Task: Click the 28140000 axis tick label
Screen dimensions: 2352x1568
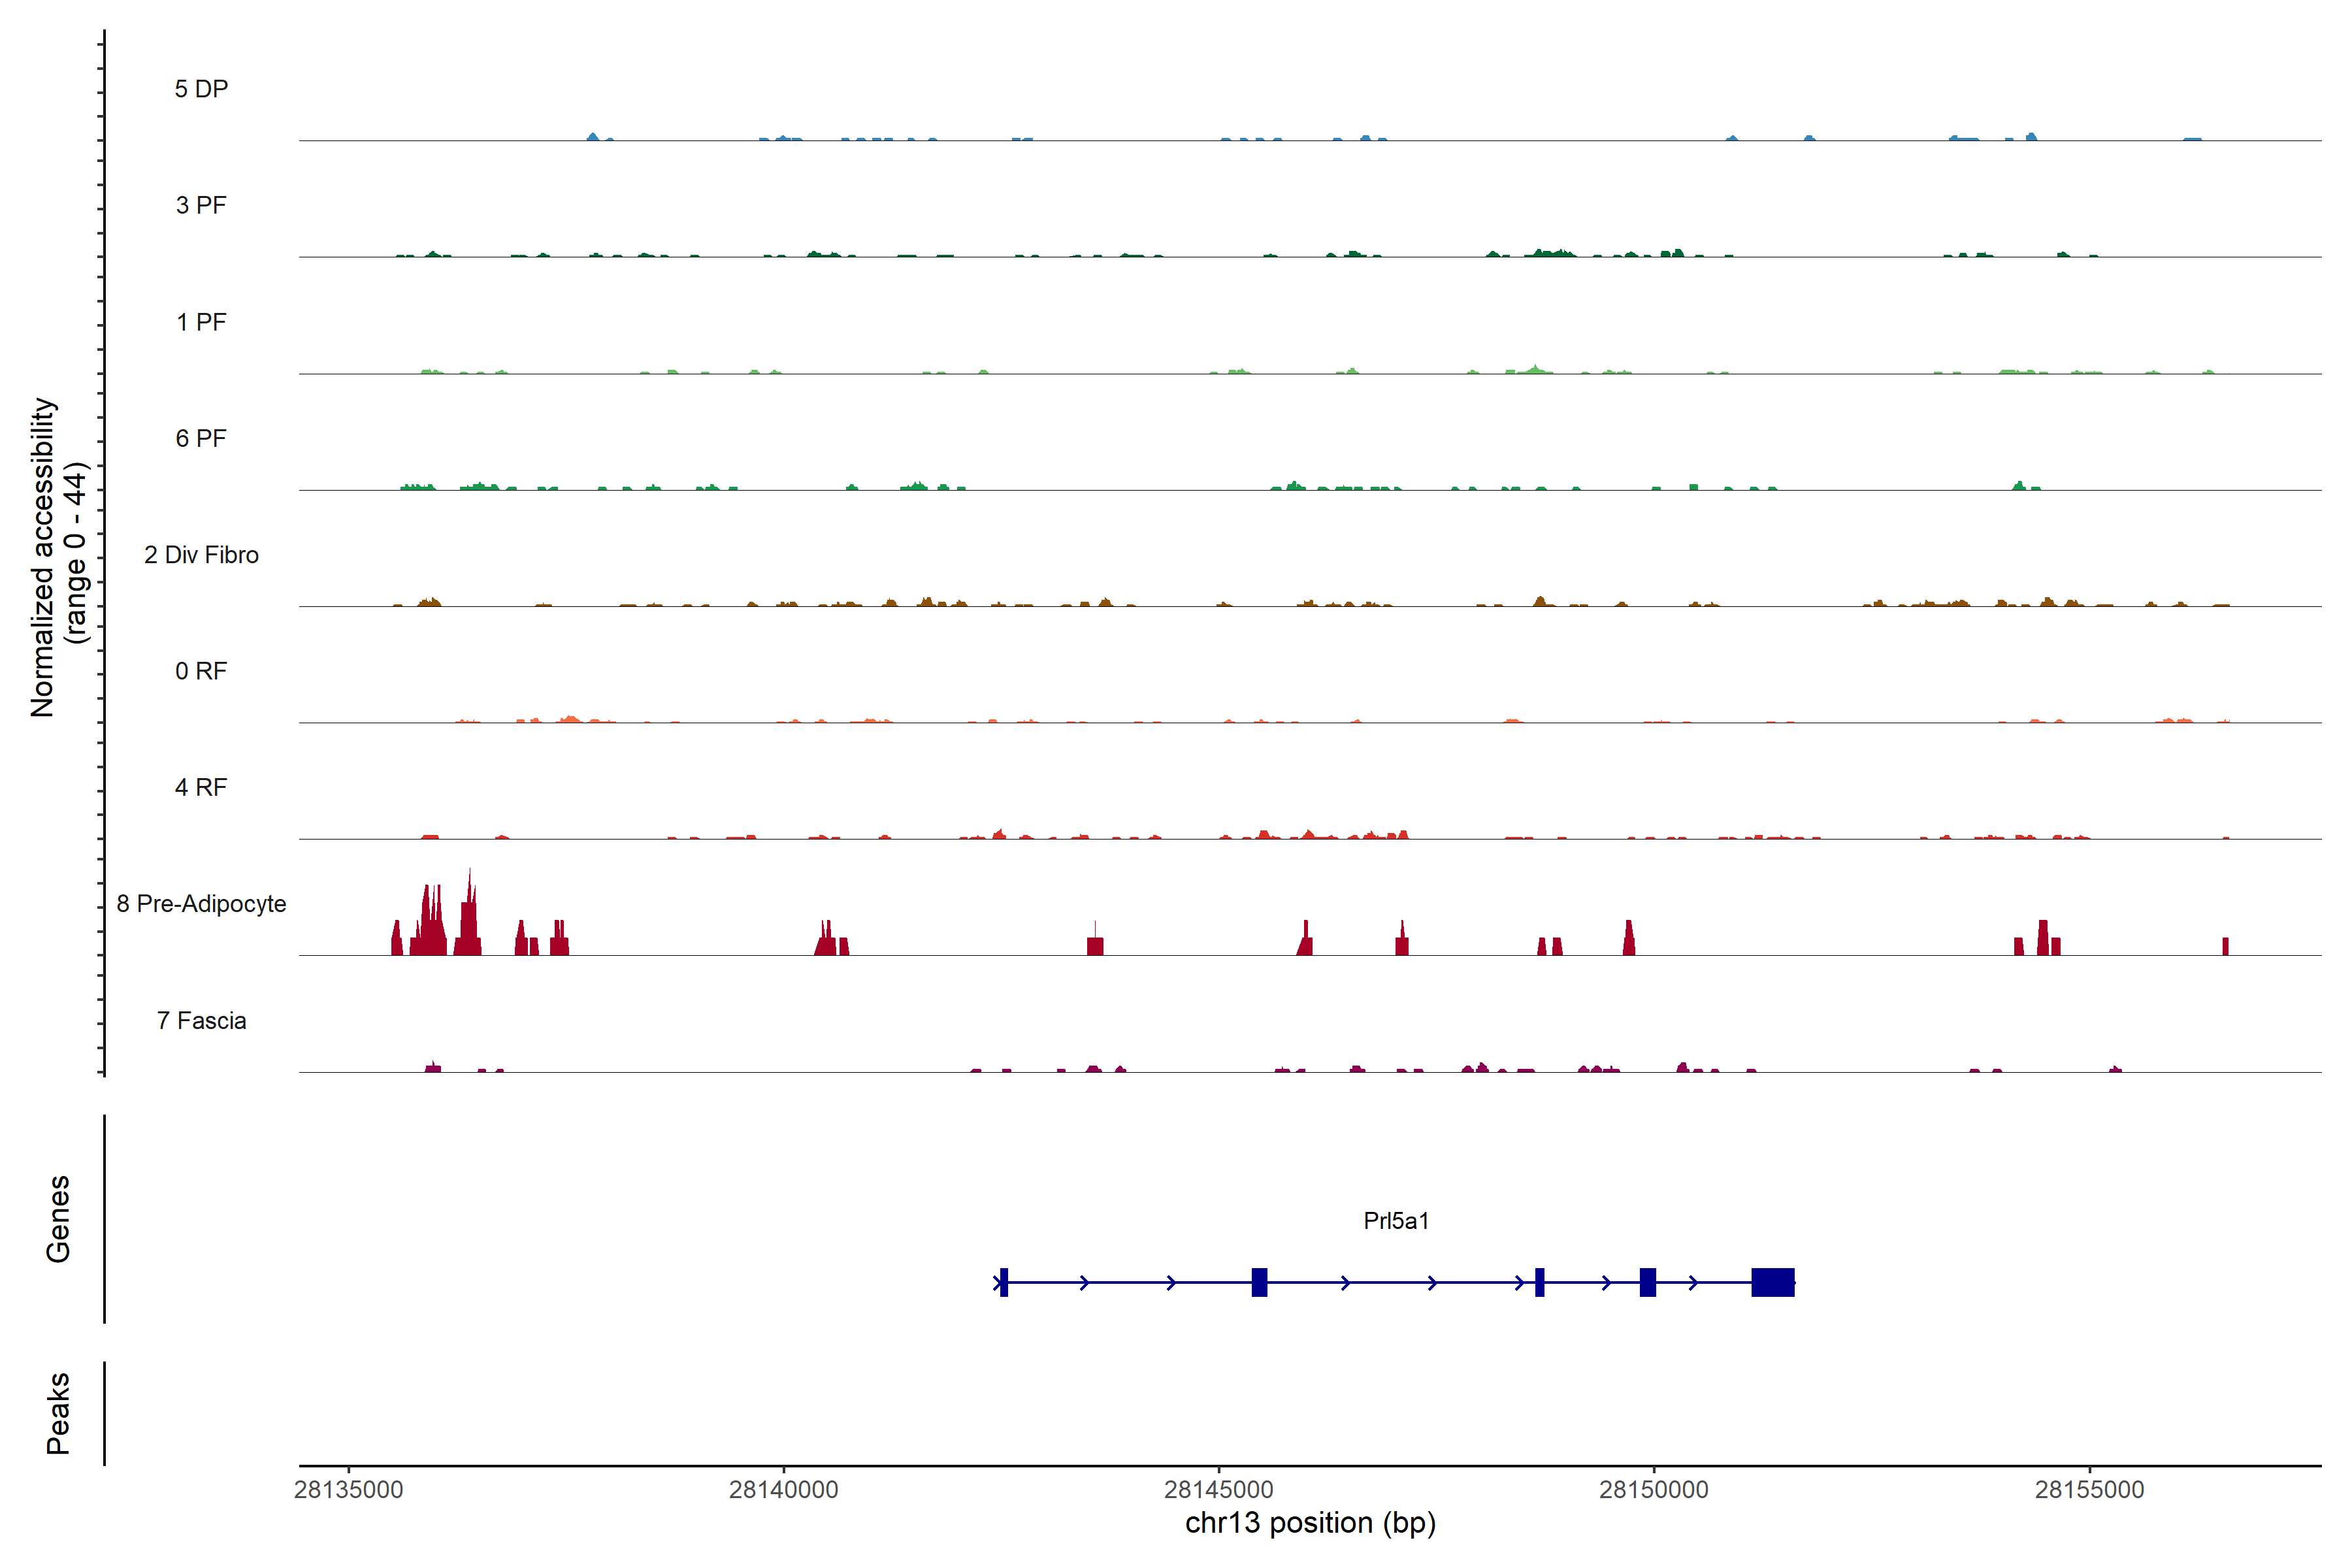Action: coord(784,1489)
